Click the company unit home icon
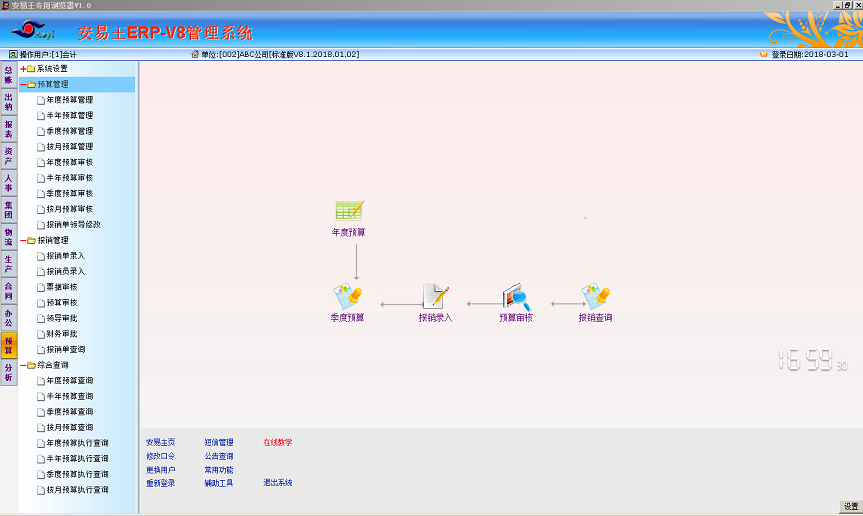The image size is (863, 516). pos(195,54)
